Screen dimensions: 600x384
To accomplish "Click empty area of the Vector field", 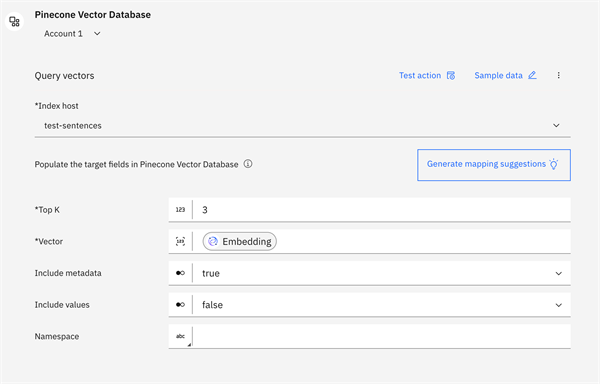I will click(x=423, y=241).
